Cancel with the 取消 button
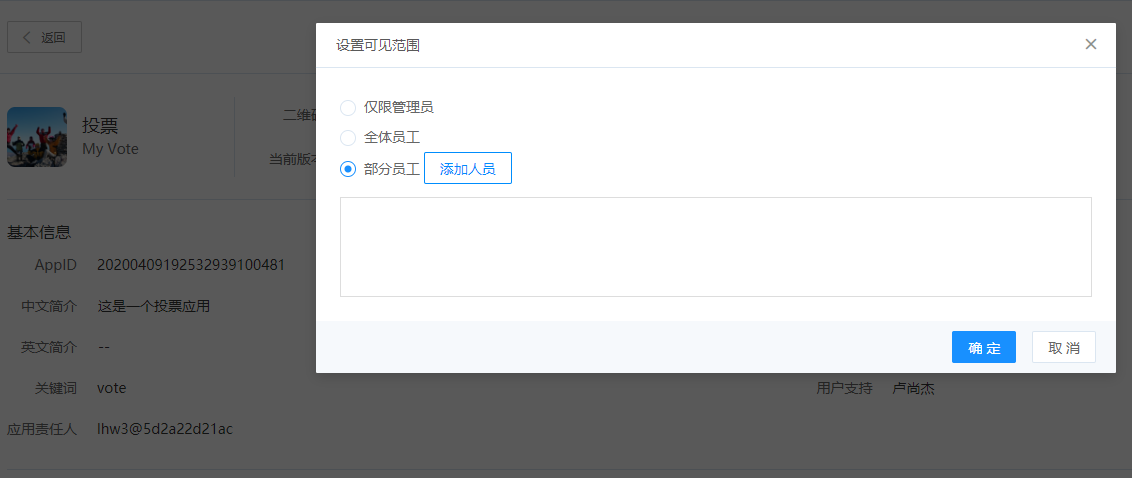This screenshot has width=1132, height=478. 1064,347
